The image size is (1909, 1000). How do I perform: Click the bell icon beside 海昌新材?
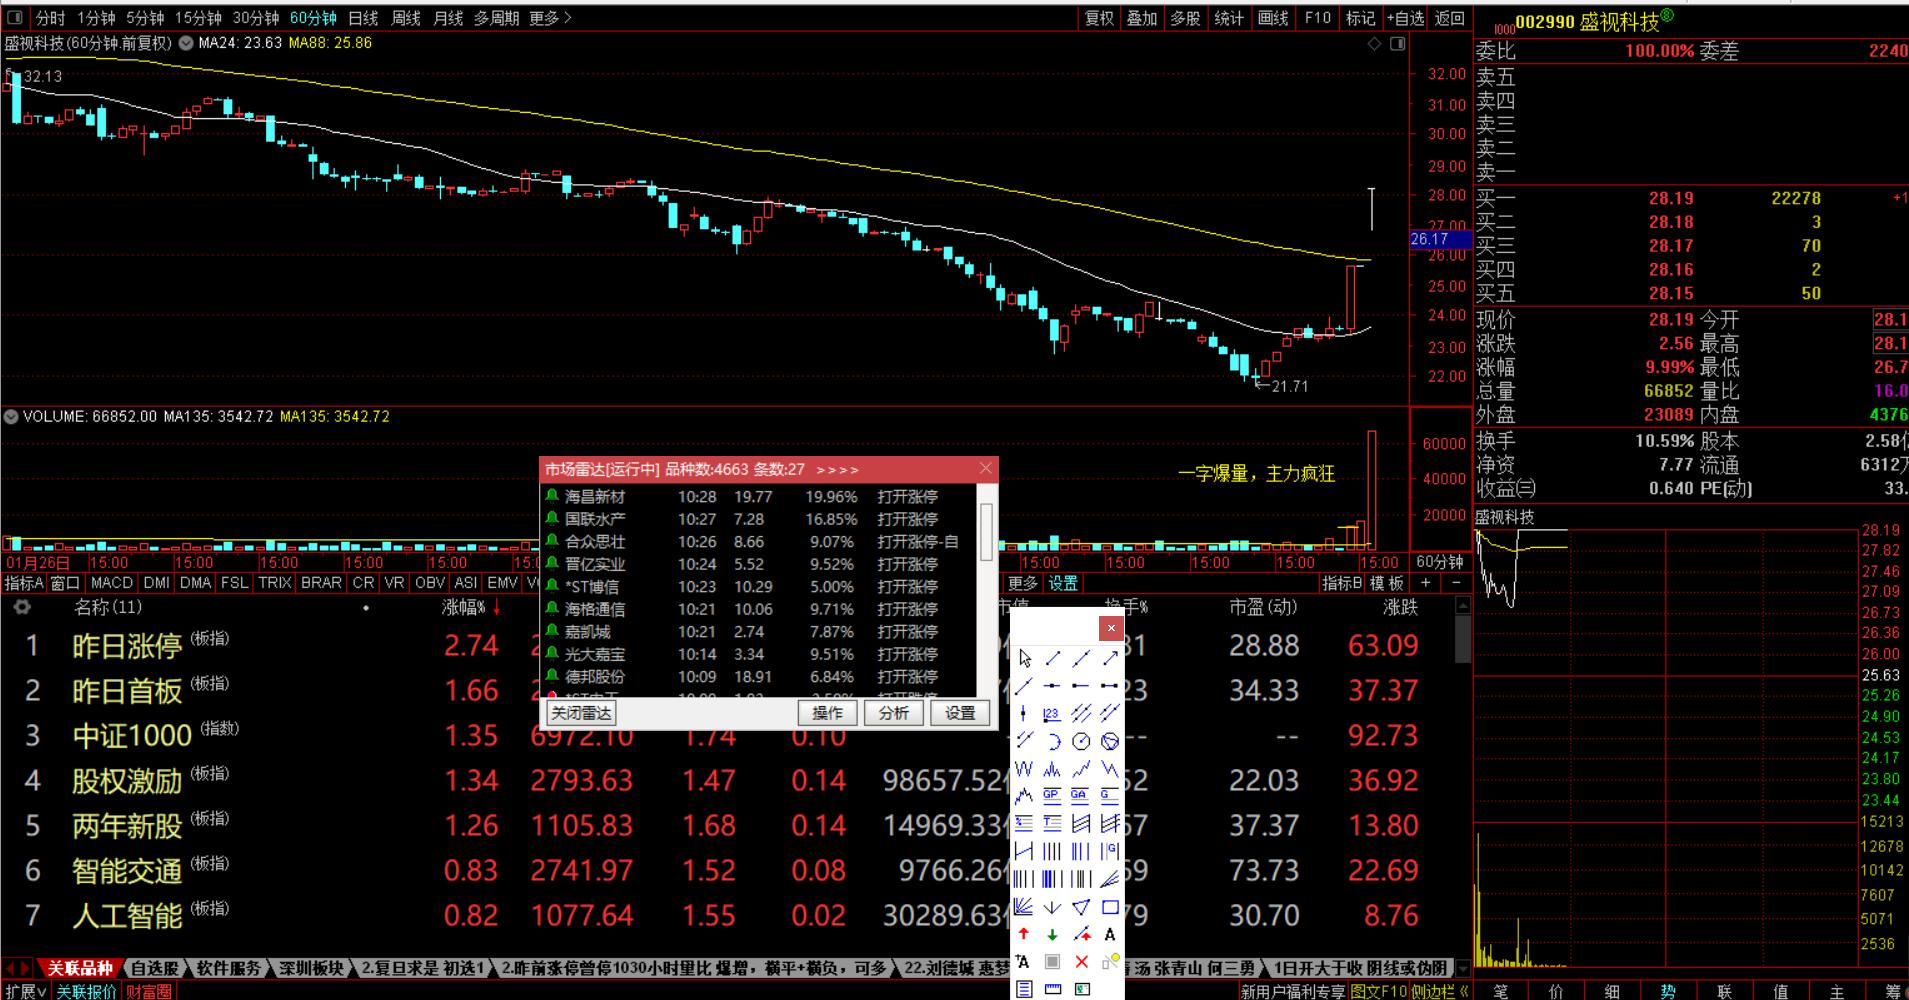click(552, 496)
